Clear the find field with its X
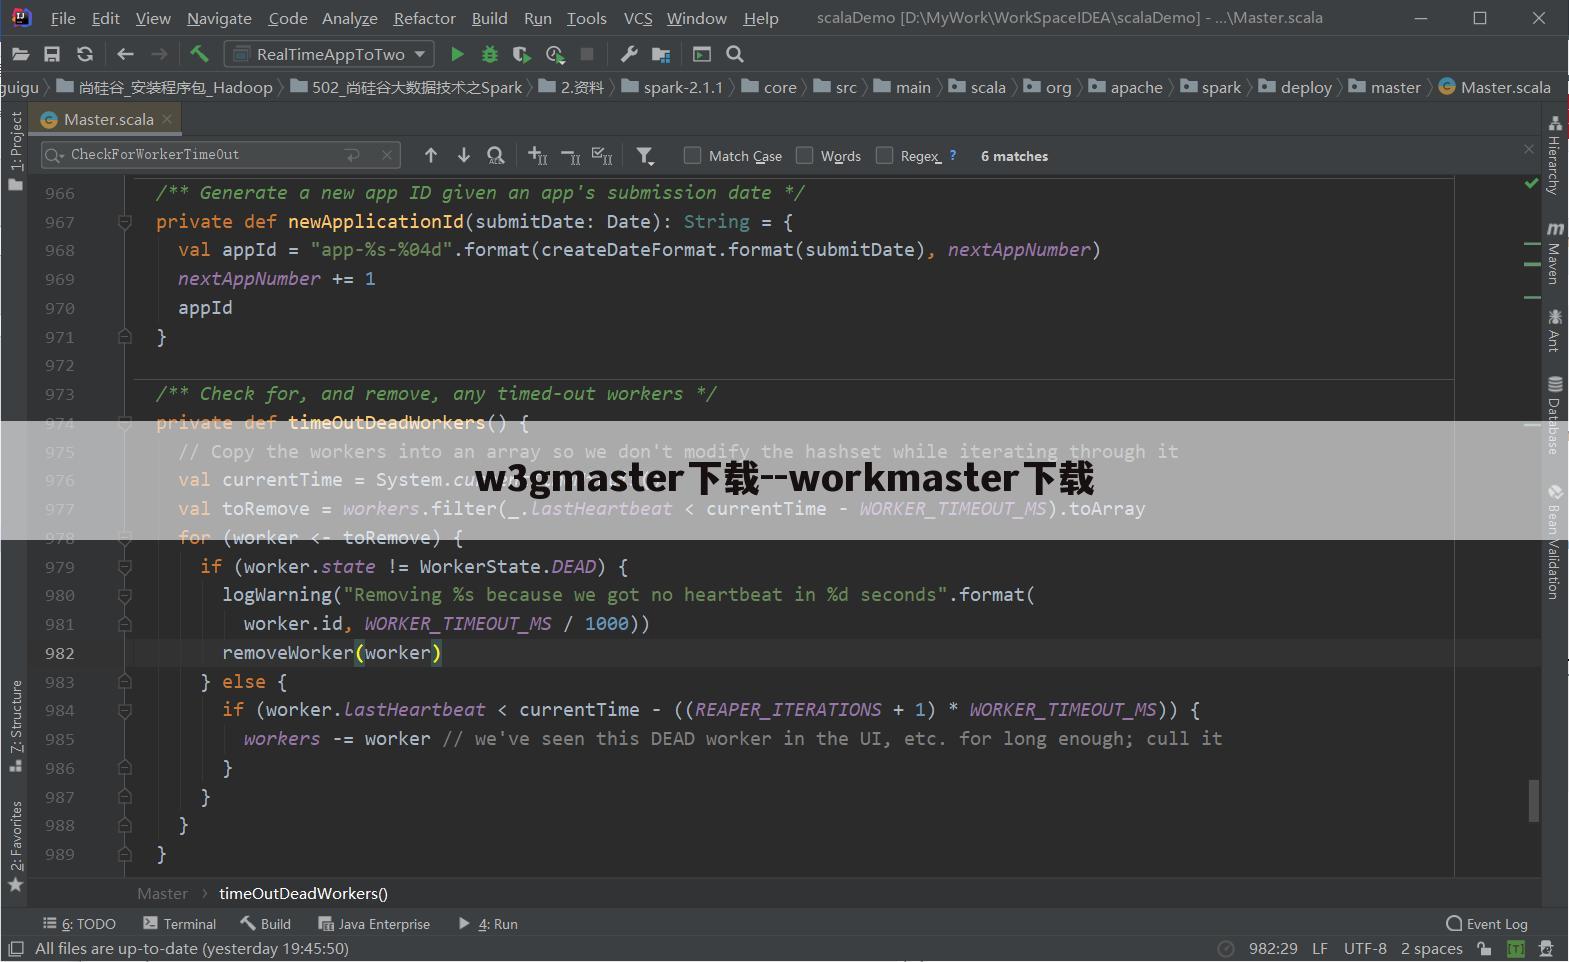 pyautogui.click(x=387, y=155)
